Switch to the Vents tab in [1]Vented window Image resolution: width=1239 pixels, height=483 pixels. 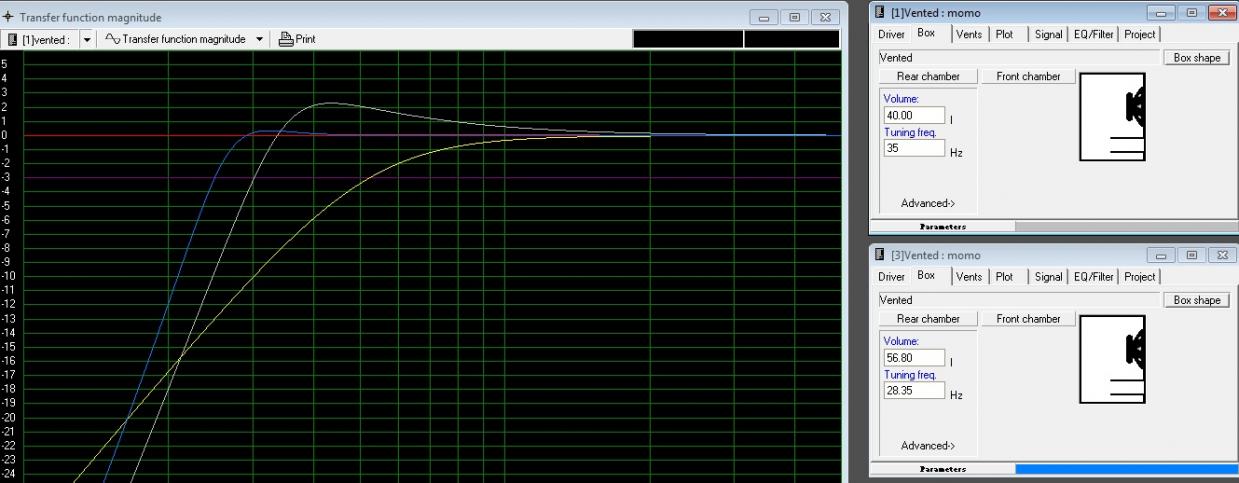(968, 34)
